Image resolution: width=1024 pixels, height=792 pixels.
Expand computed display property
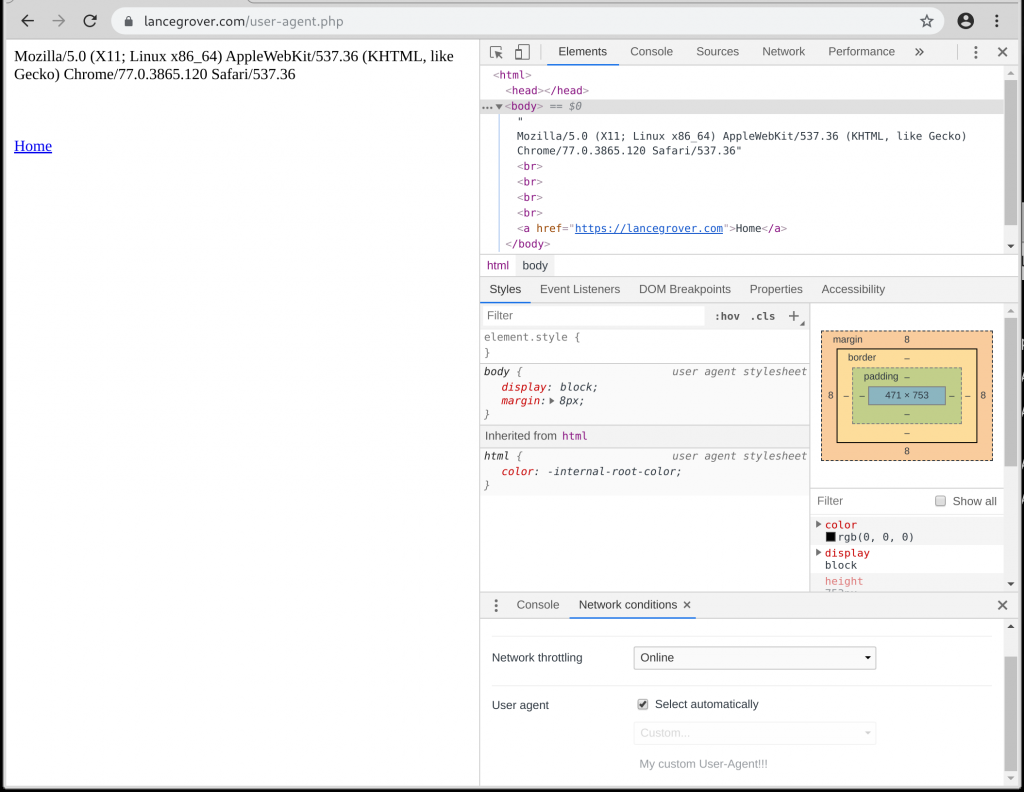coord(818,552)
